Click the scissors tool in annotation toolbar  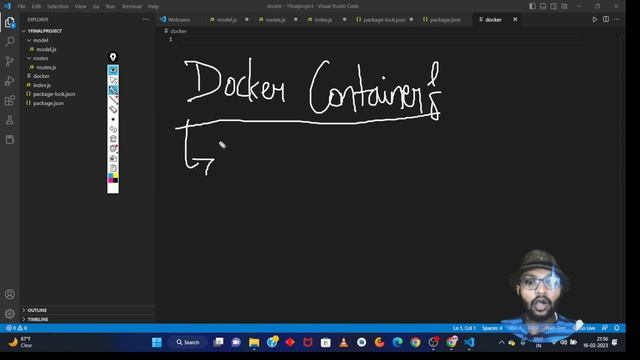click(113, 80)
